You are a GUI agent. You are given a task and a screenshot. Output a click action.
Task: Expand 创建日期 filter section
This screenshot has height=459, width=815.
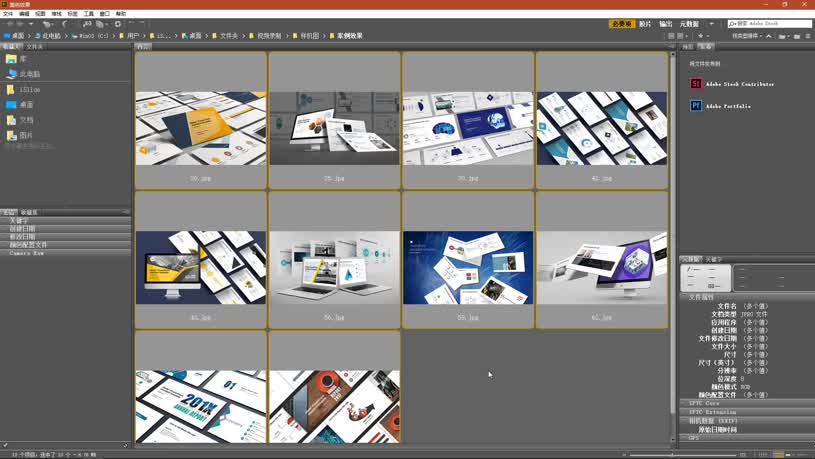[x=65, y=228]
